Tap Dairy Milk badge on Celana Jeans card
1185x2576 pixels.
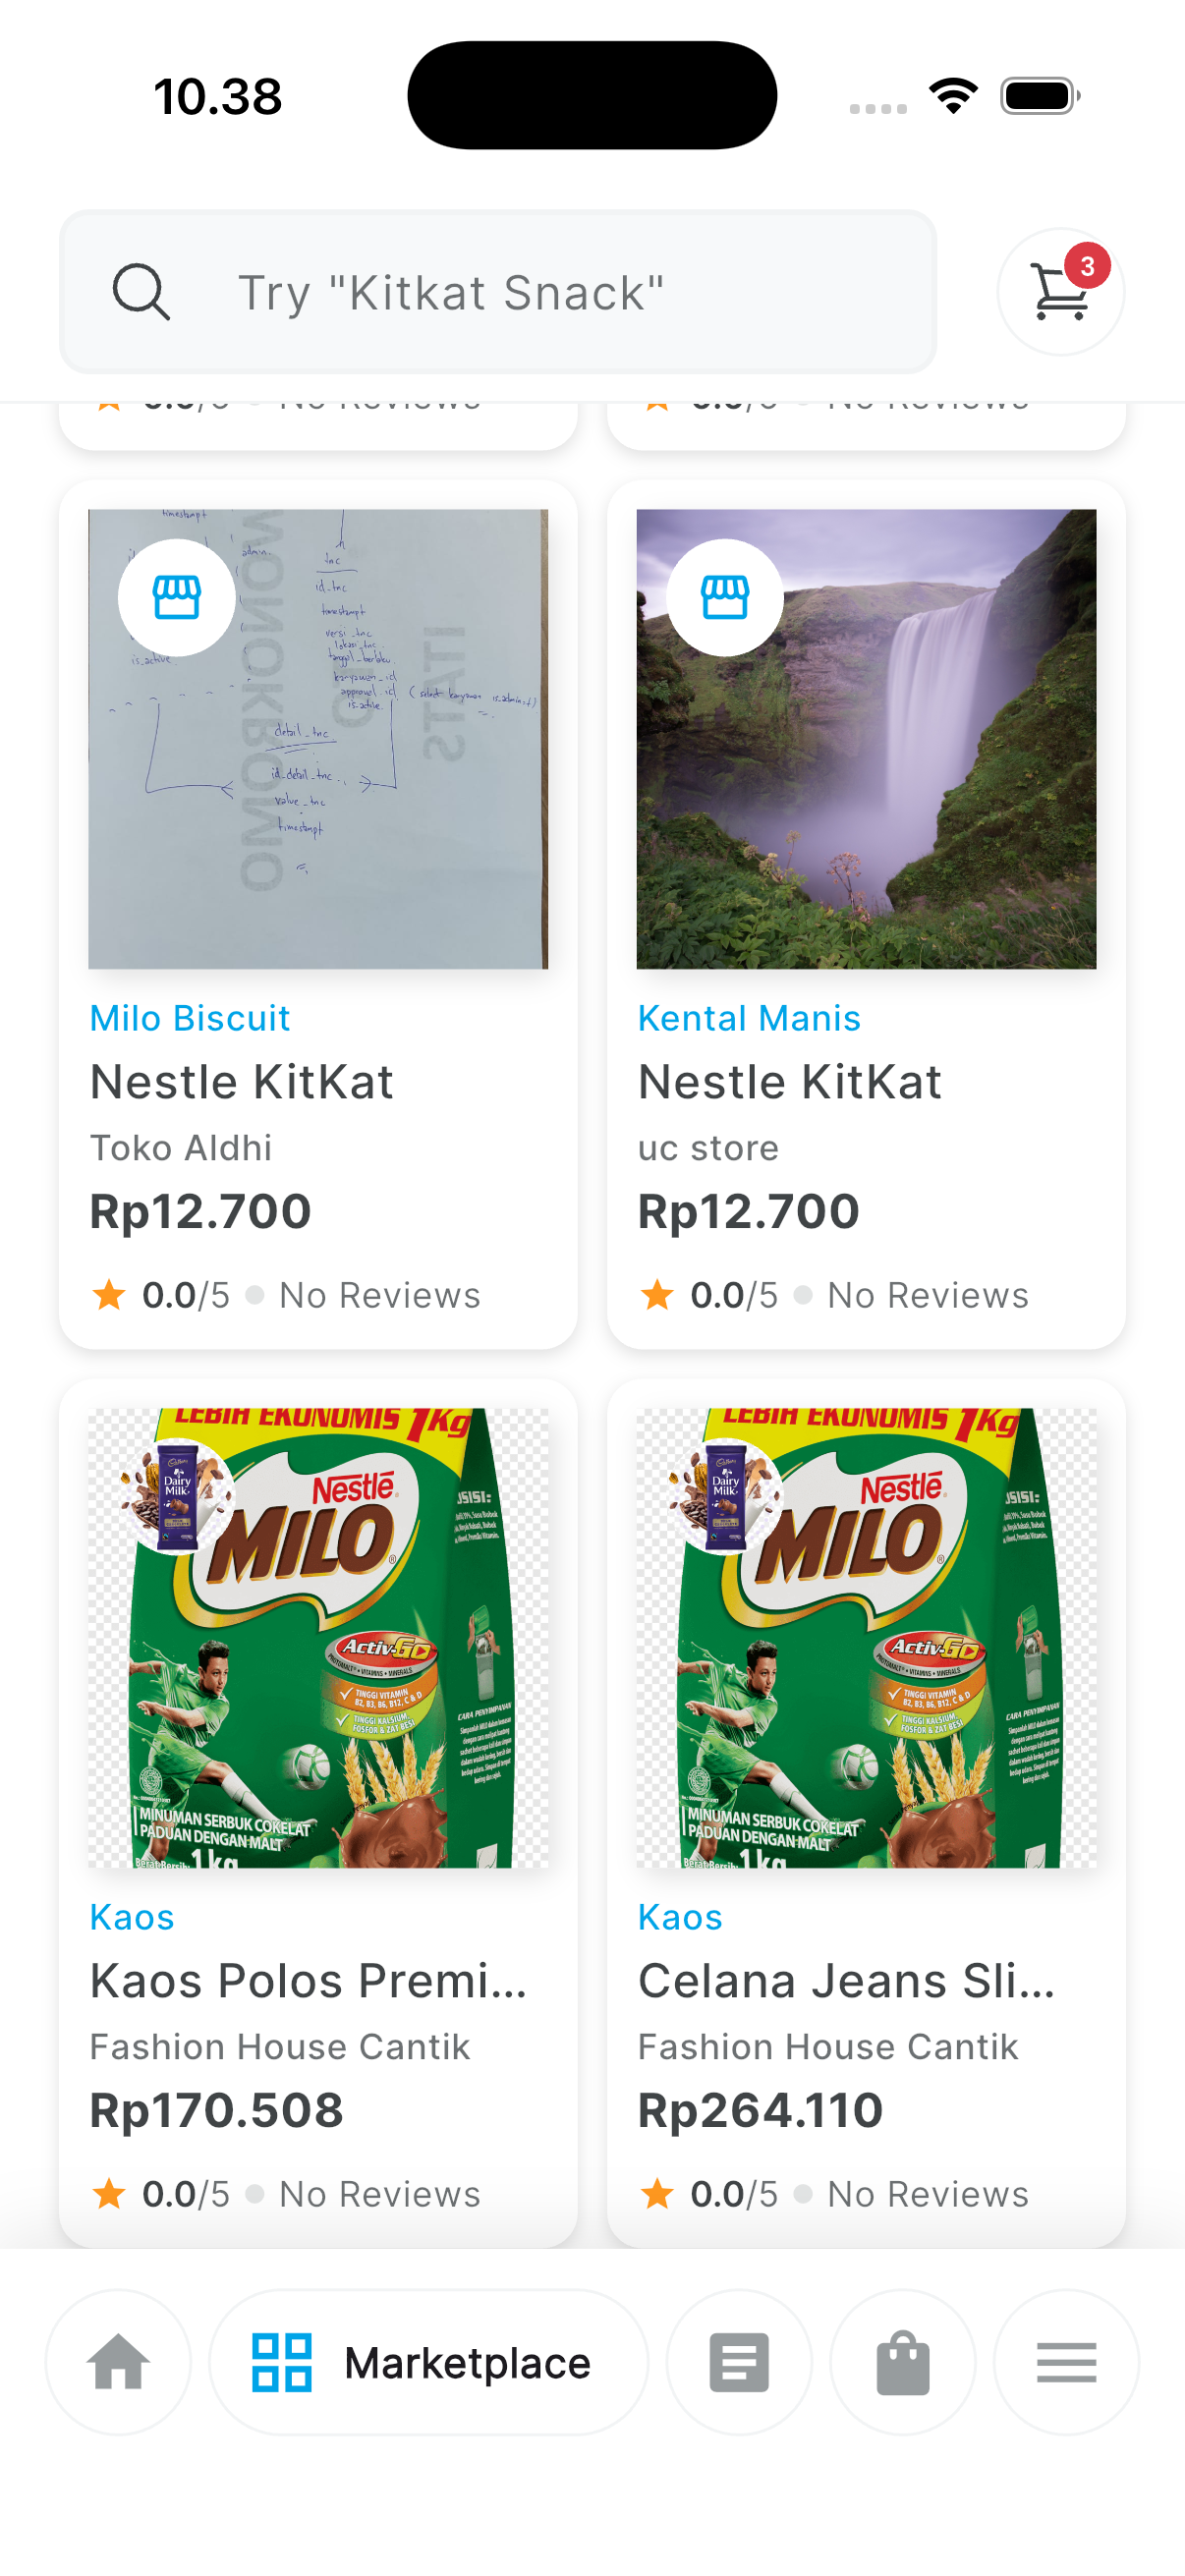click(x=725, y=1496)
